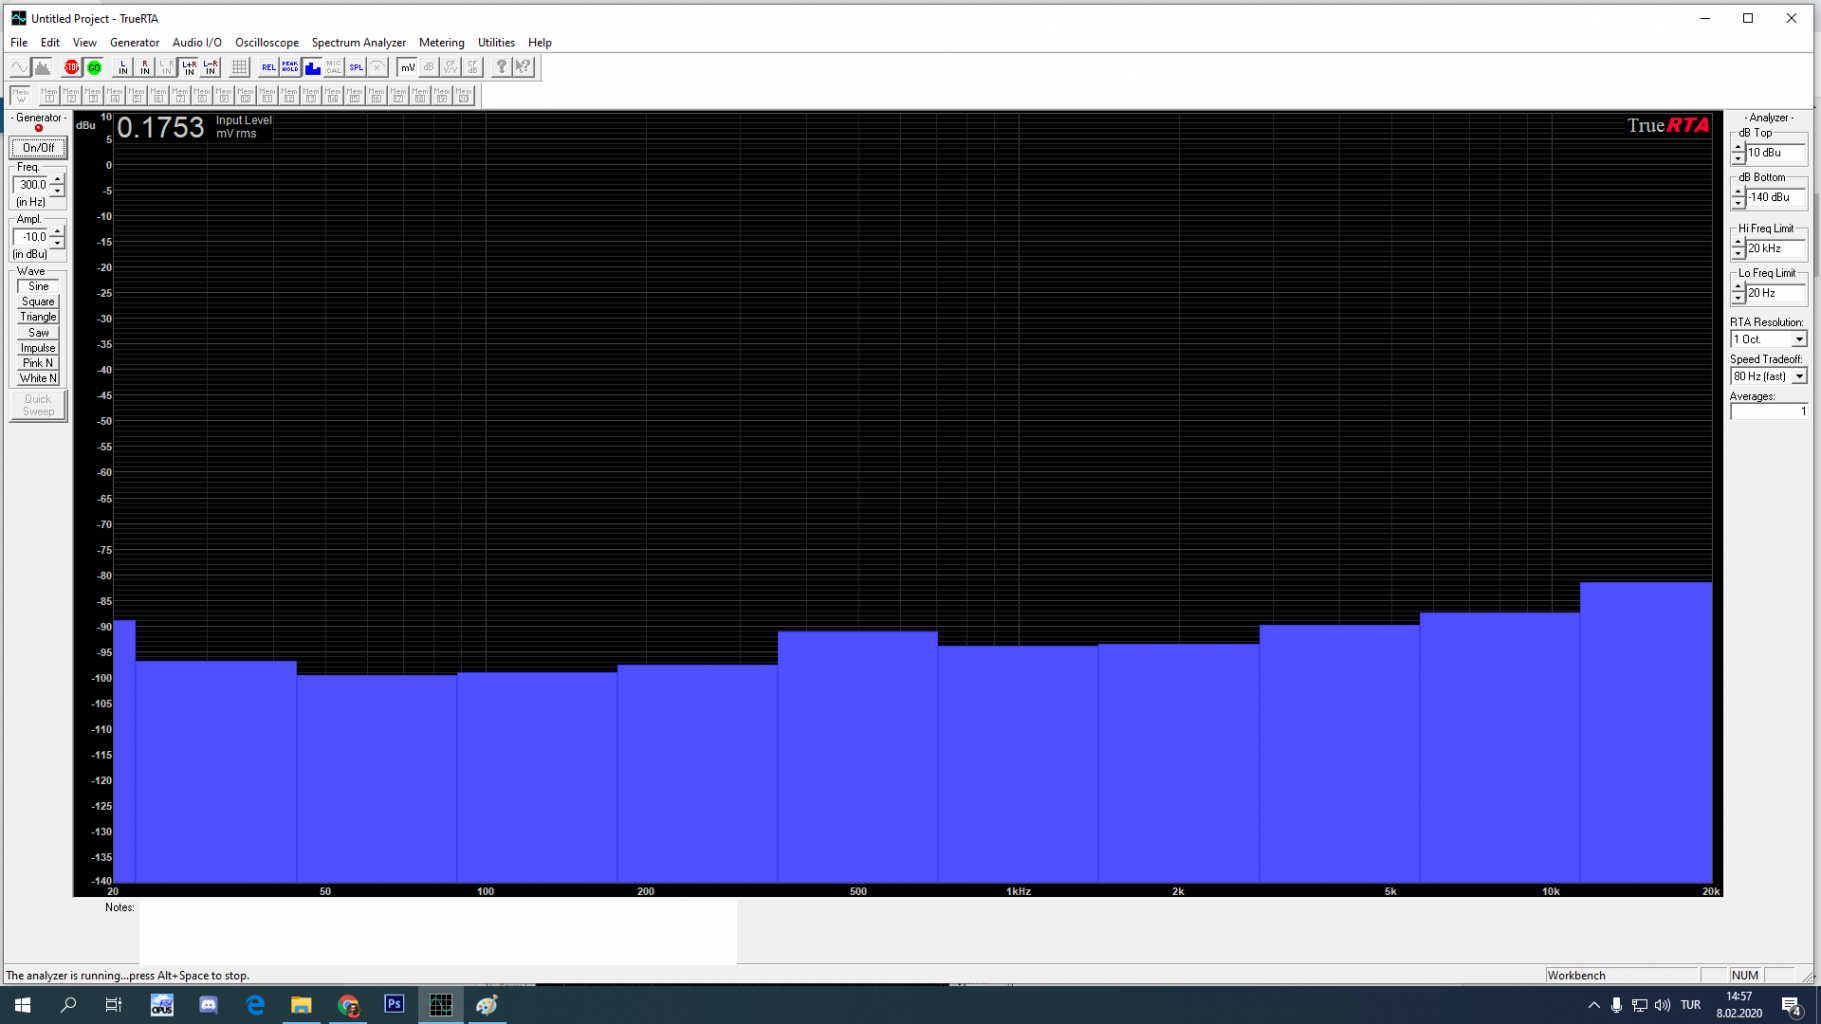Open RTA Resolution dropdown
The width and height of the screenshot is (1821, 1024).
(x=1799, y=339)
